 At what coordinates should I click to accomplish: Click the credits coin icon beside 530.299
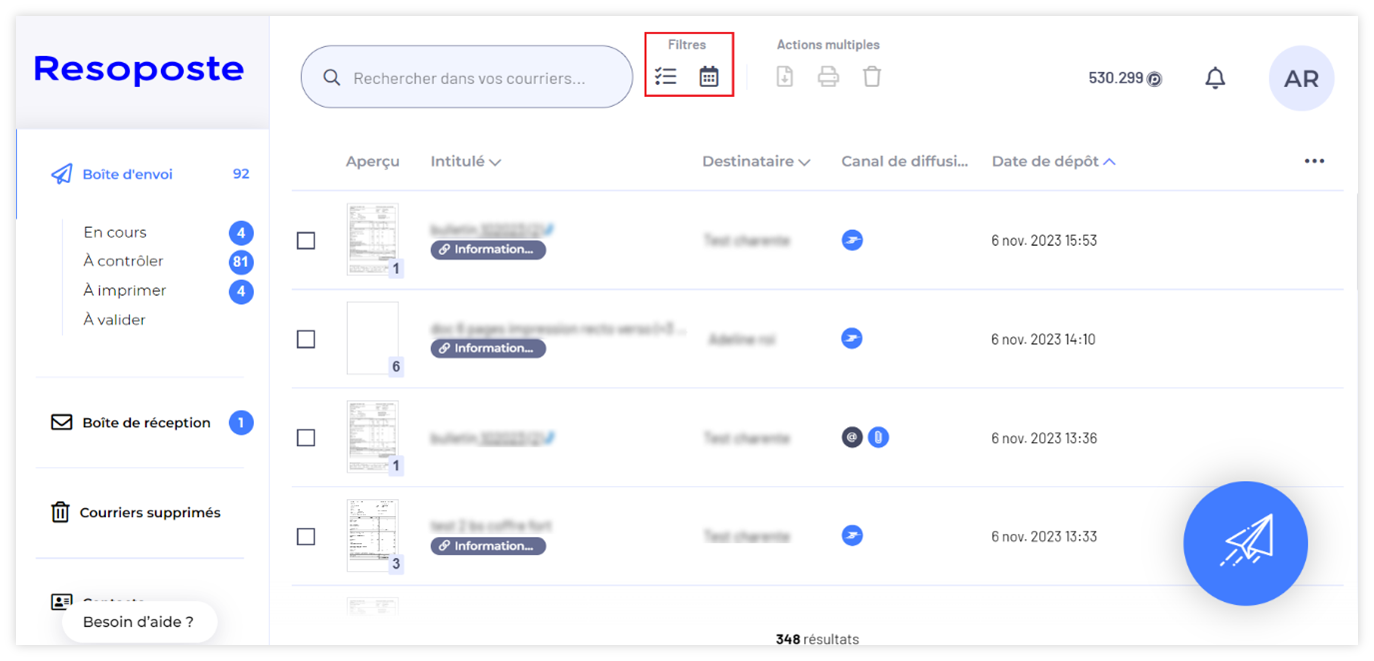click(1155, 79)
